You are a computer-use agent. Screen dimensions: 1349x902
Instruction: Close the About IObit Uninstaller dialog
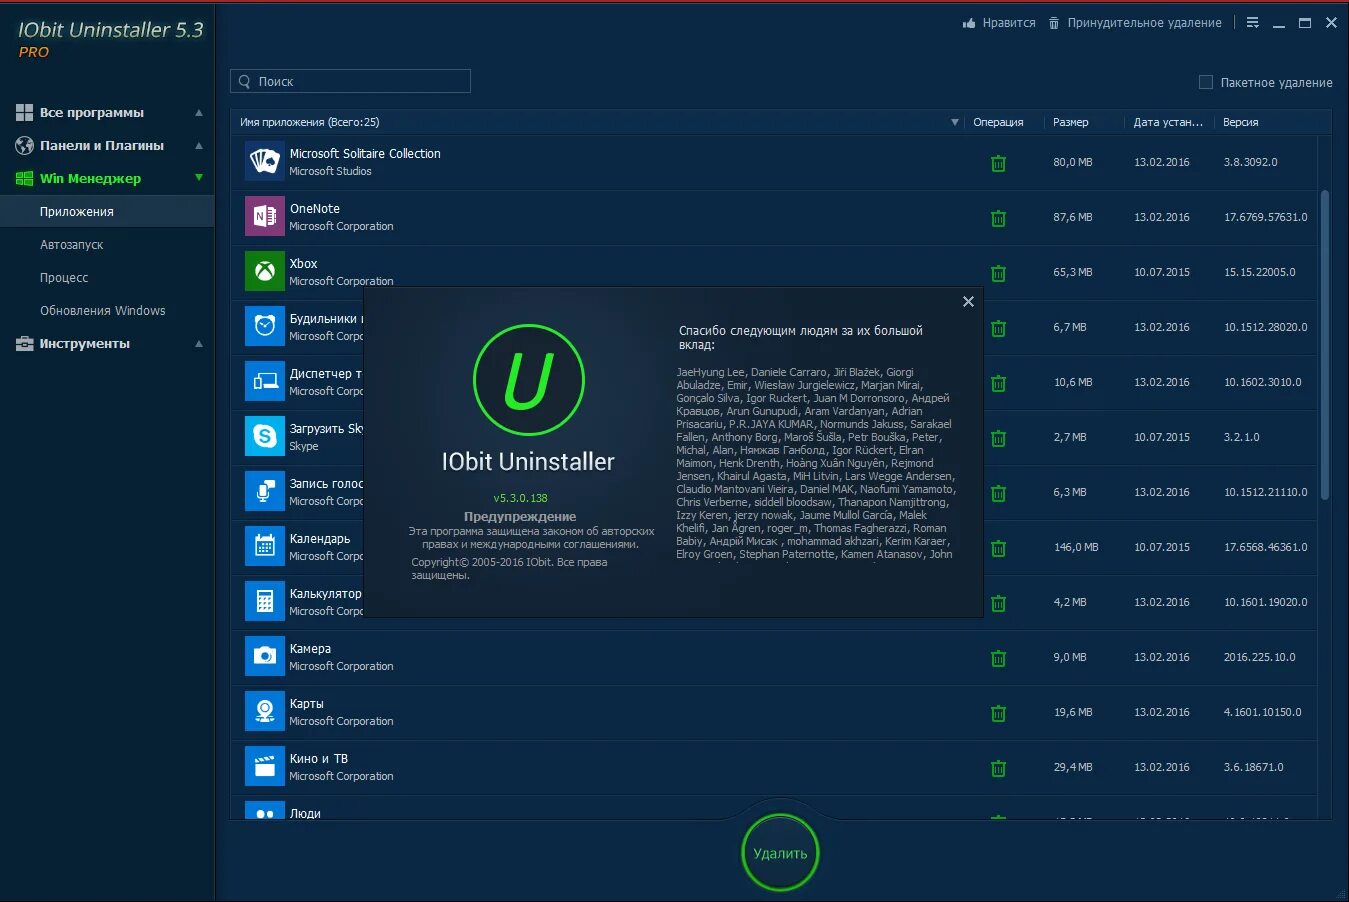(968, 302)
